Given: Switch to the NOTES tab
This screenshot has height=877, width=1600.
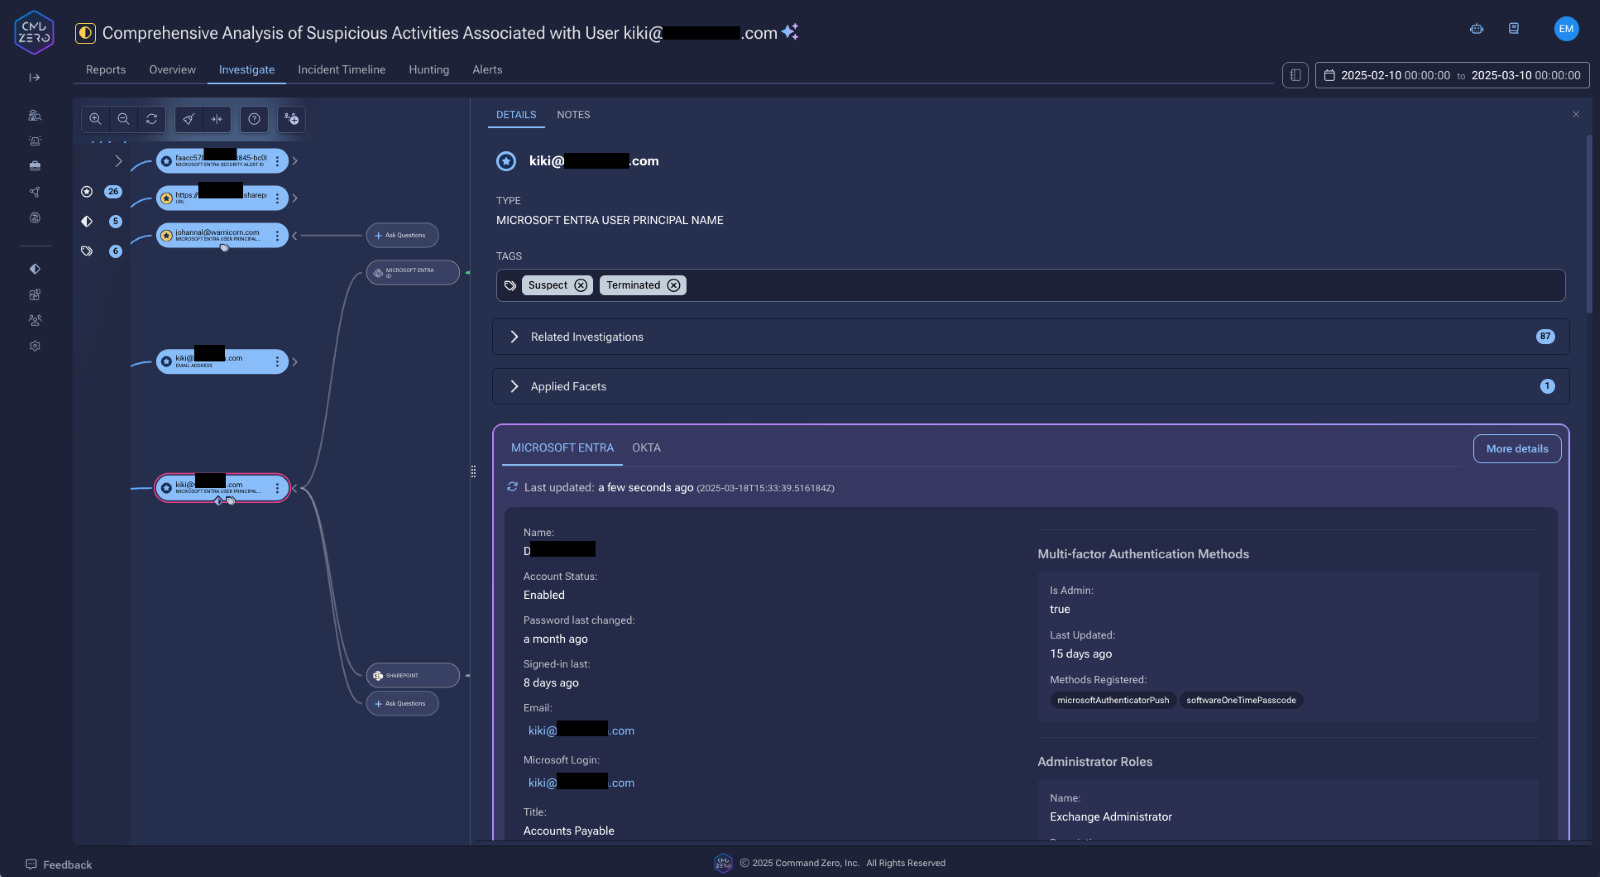Looking at the screenshot, I should 573,115.
